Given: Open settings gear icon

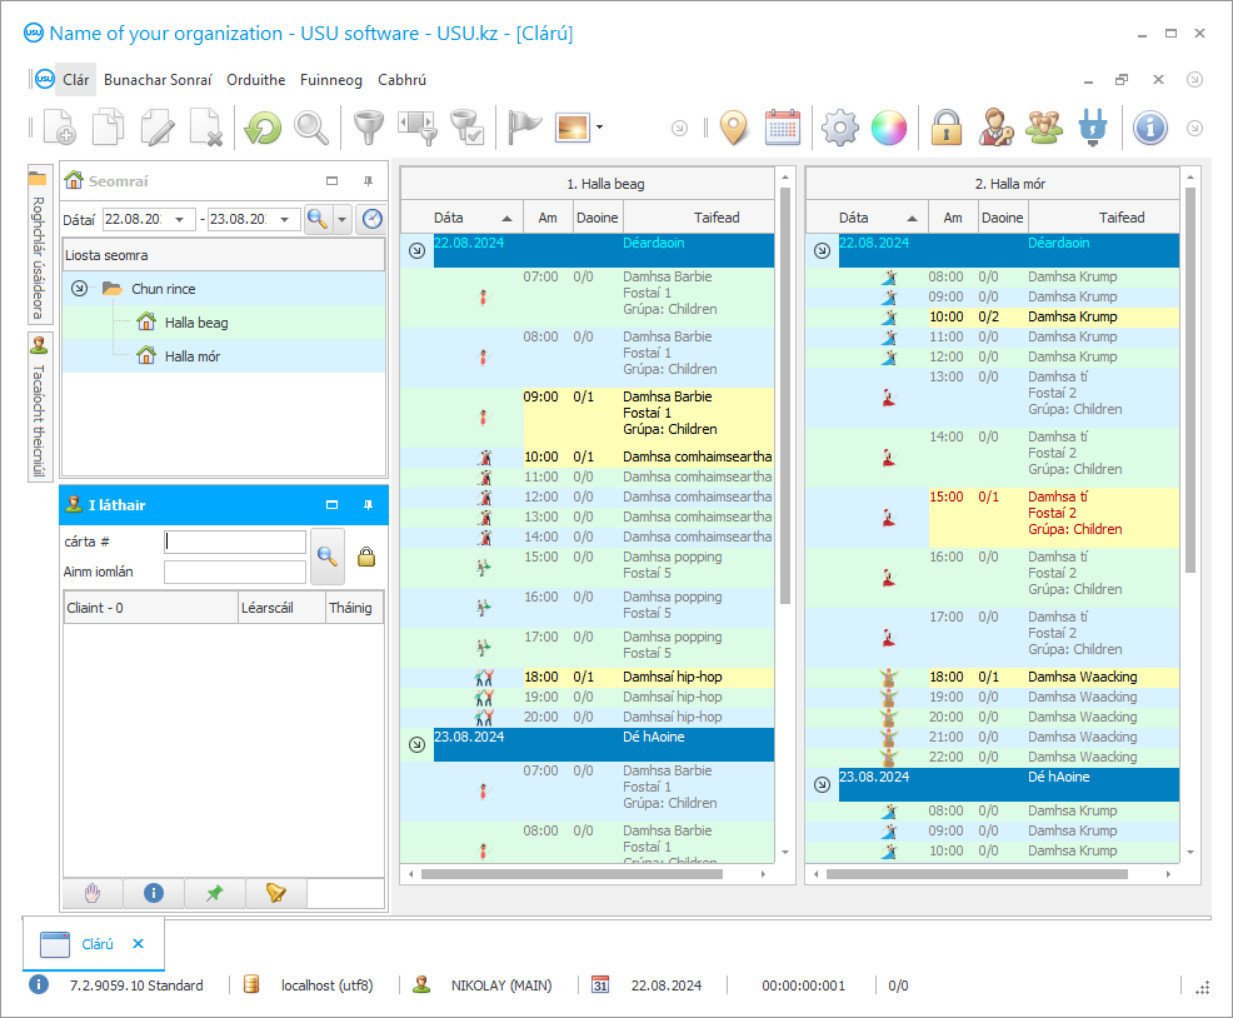Looking at the screenshot, I should point(840,128).
